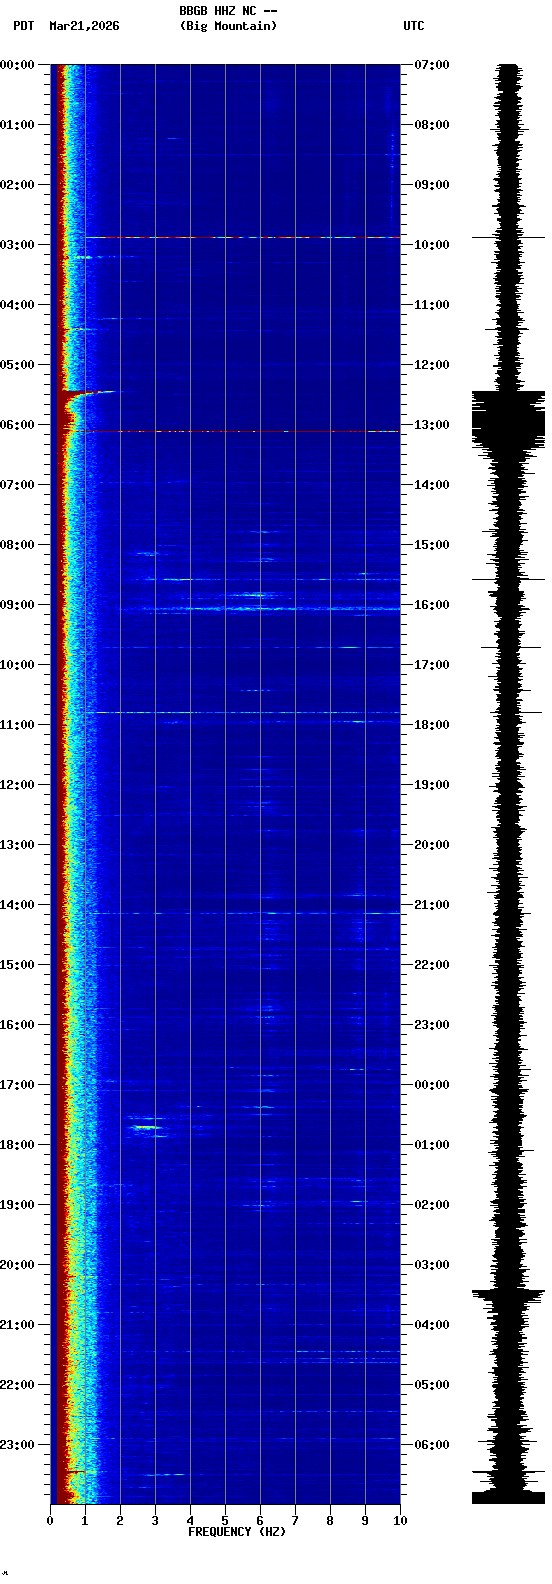
Task: Click the 04:00 label on the UTC axis
Action: click(432, 1325)
